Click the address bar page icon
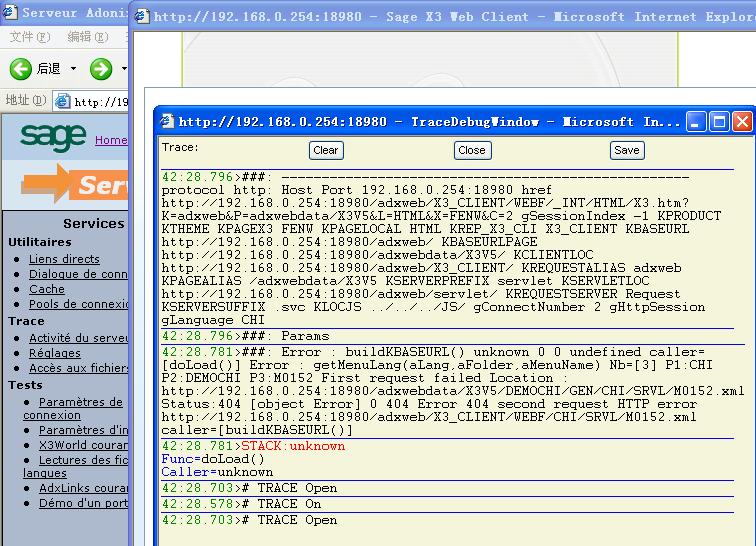Viewport: 756px width, 546px height. 62,101
